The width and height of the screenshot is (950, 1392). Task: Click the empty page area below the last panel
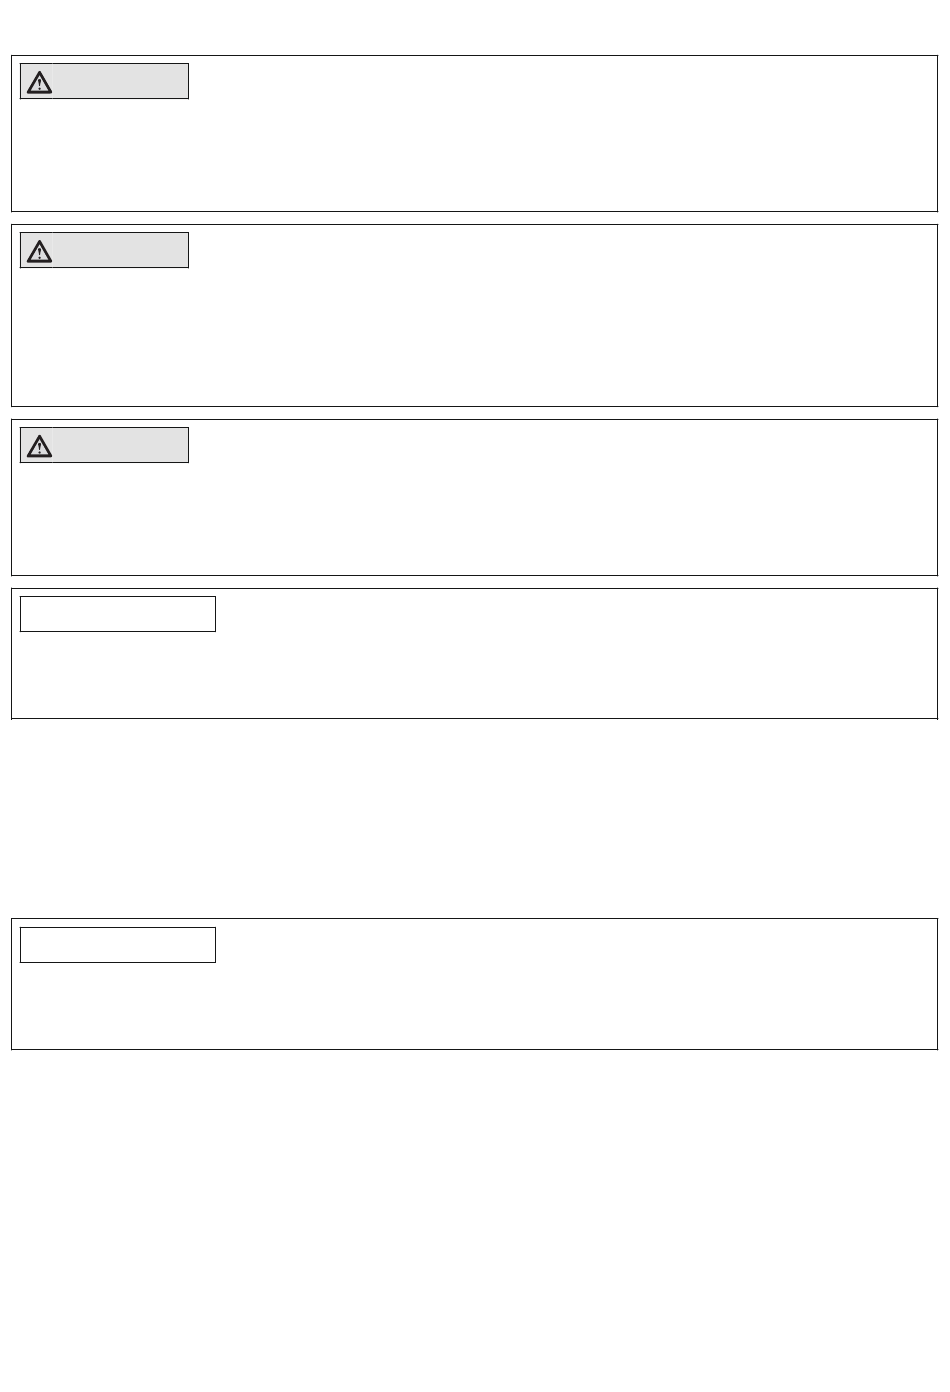pos(475,1220)
